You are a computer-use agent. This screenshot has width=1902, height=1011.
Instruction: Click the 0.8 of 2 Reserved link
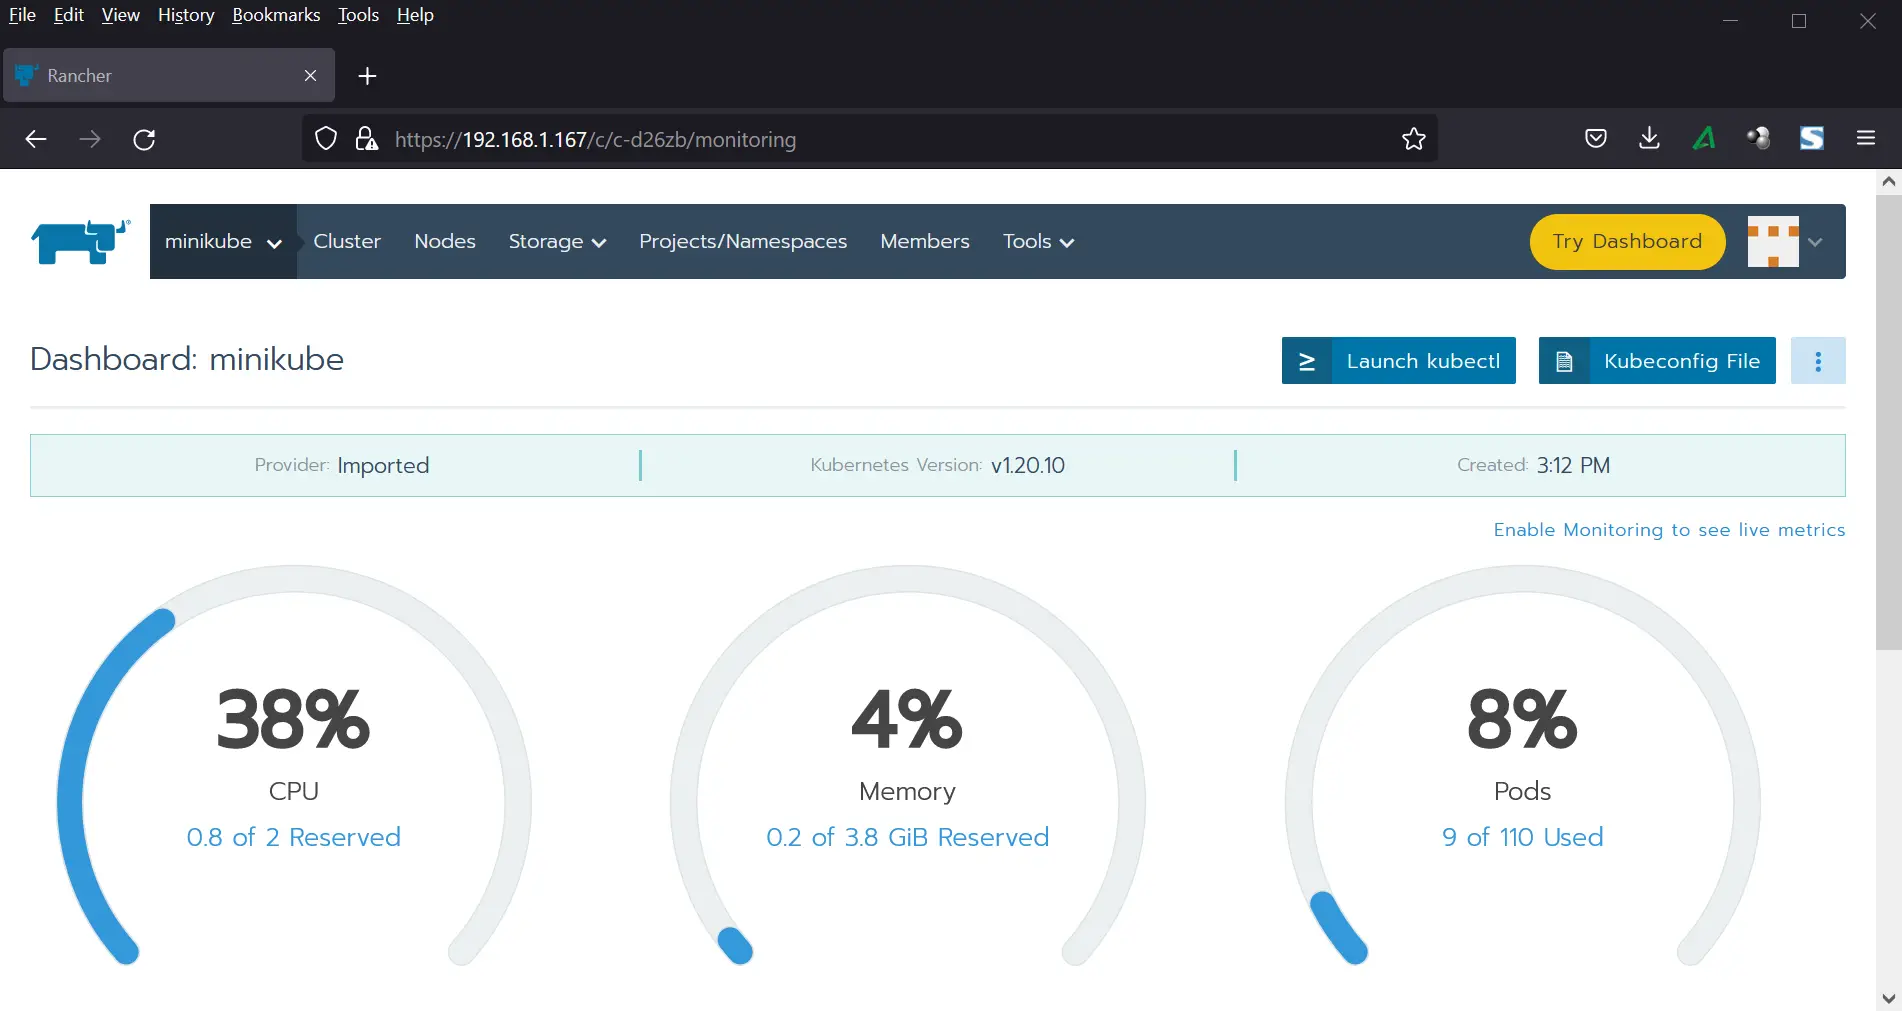pos(293,837)
